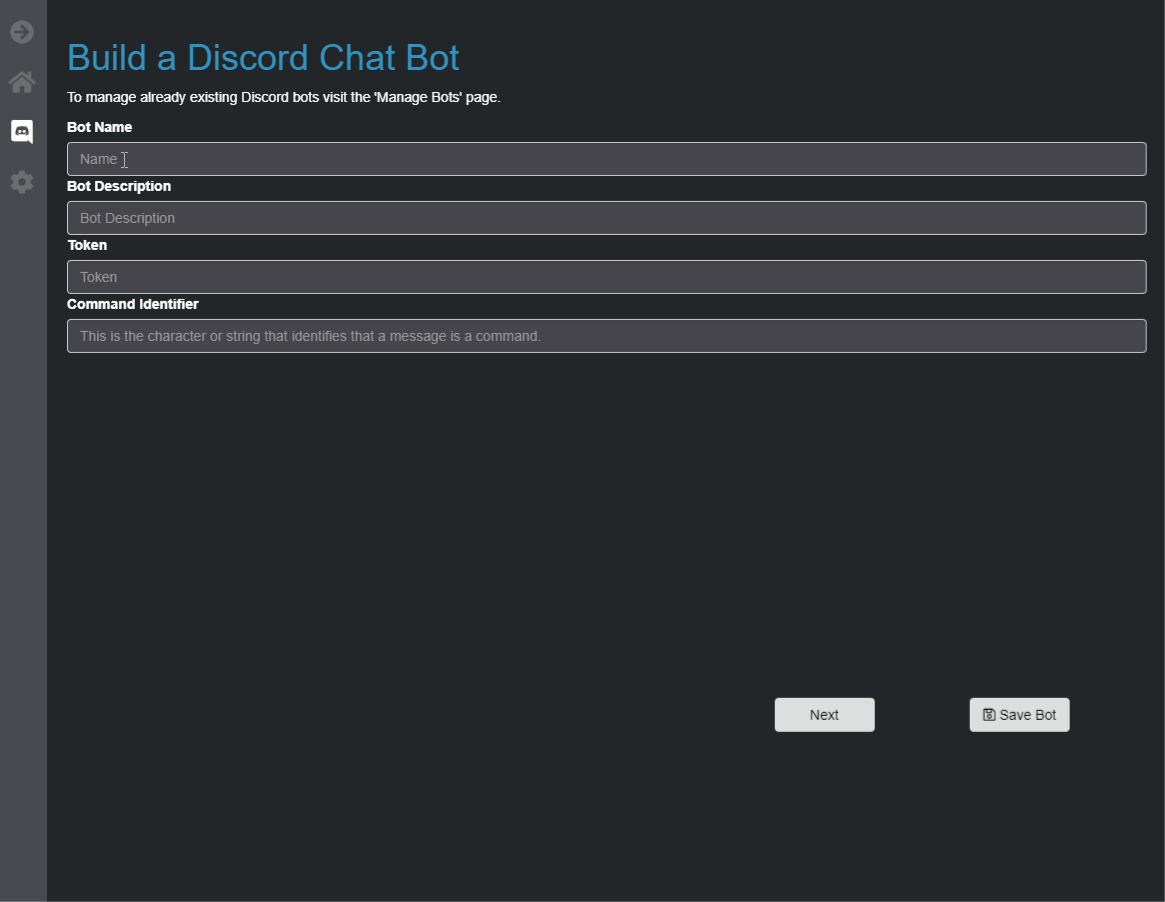The image size is (1165, 902).
Task: Save the bot with Save Bot
Action: (x=1019, y=715)
